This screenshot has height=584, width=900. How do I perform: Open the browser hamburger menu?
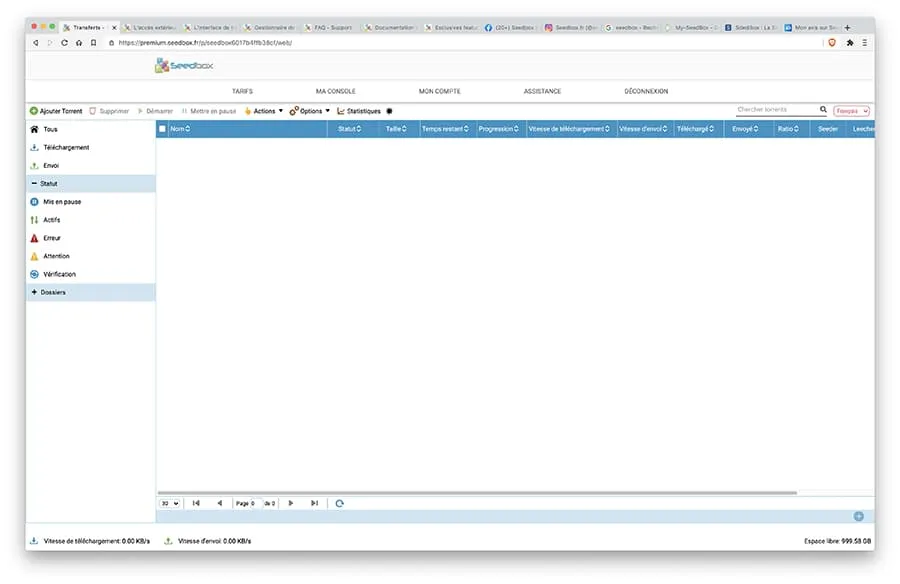tap(864, 43)
